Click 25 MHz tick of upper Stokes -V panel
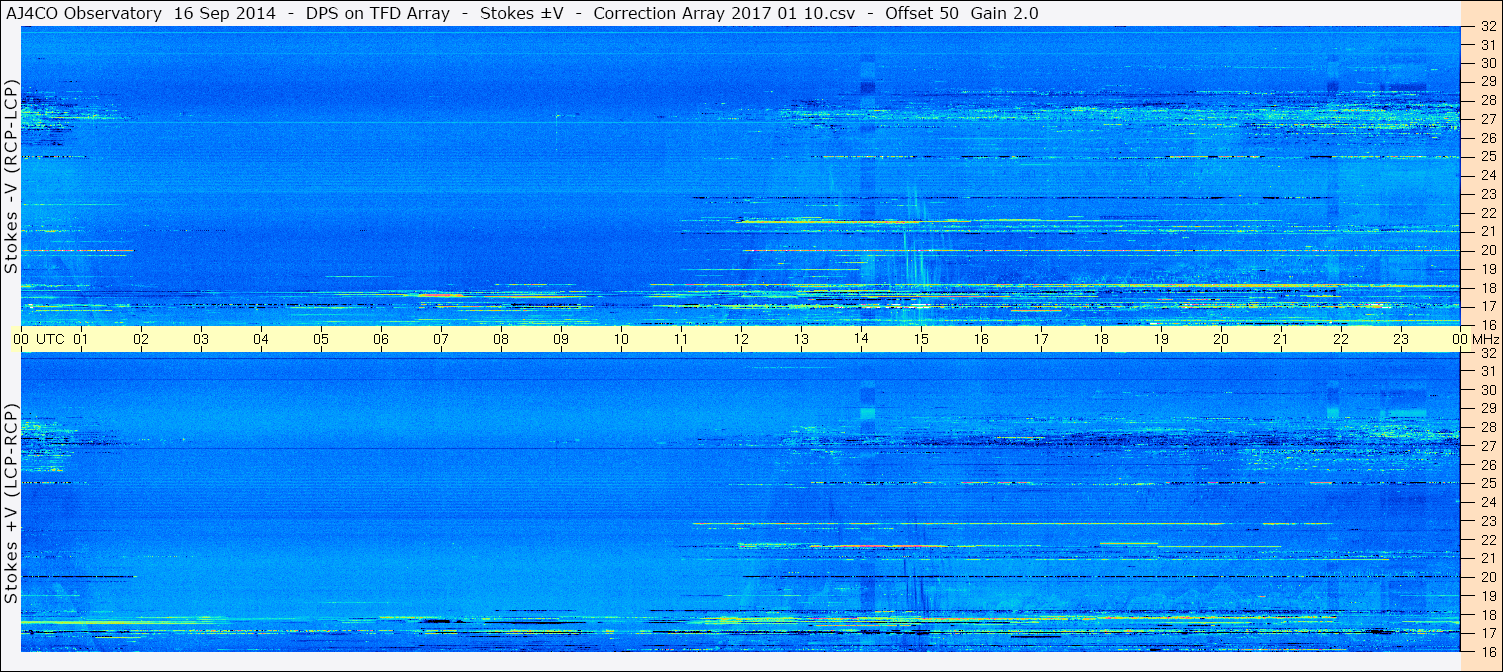This screenshot has width=1503, height=672. (x=1487, y=156)
